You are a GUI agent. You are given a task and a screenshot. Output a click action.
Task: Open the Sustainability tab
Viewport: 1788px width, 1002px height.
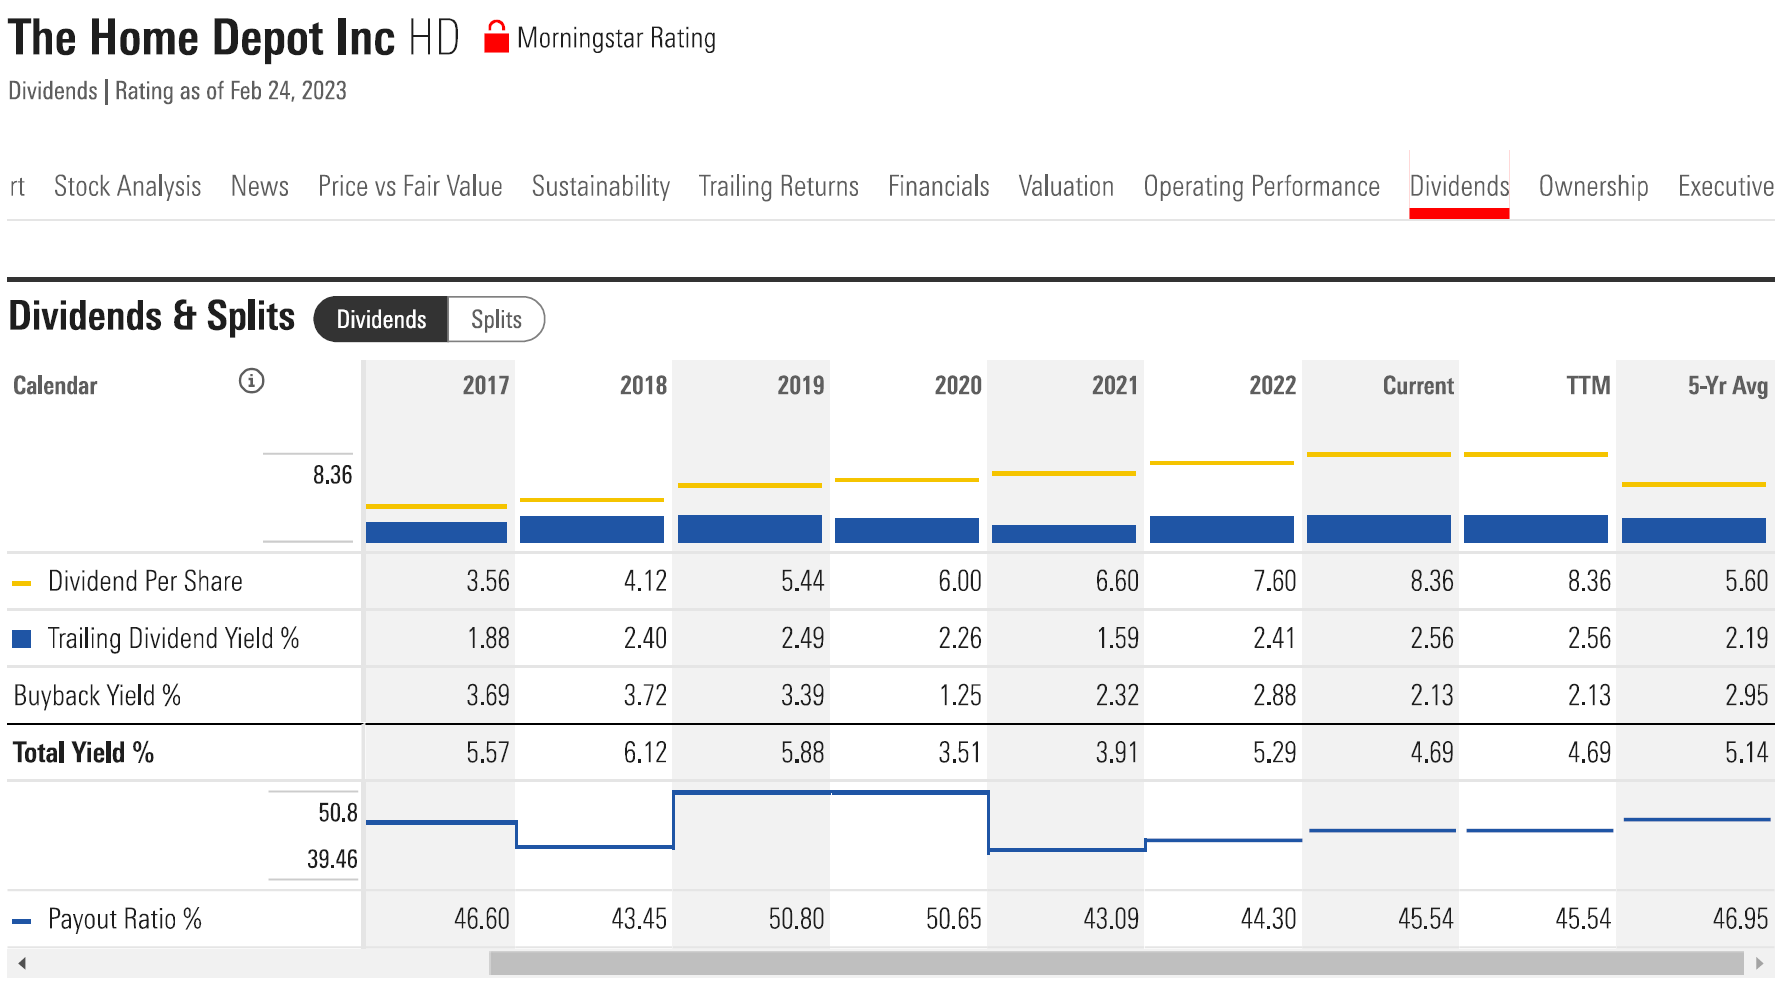[x=601, y=186]
